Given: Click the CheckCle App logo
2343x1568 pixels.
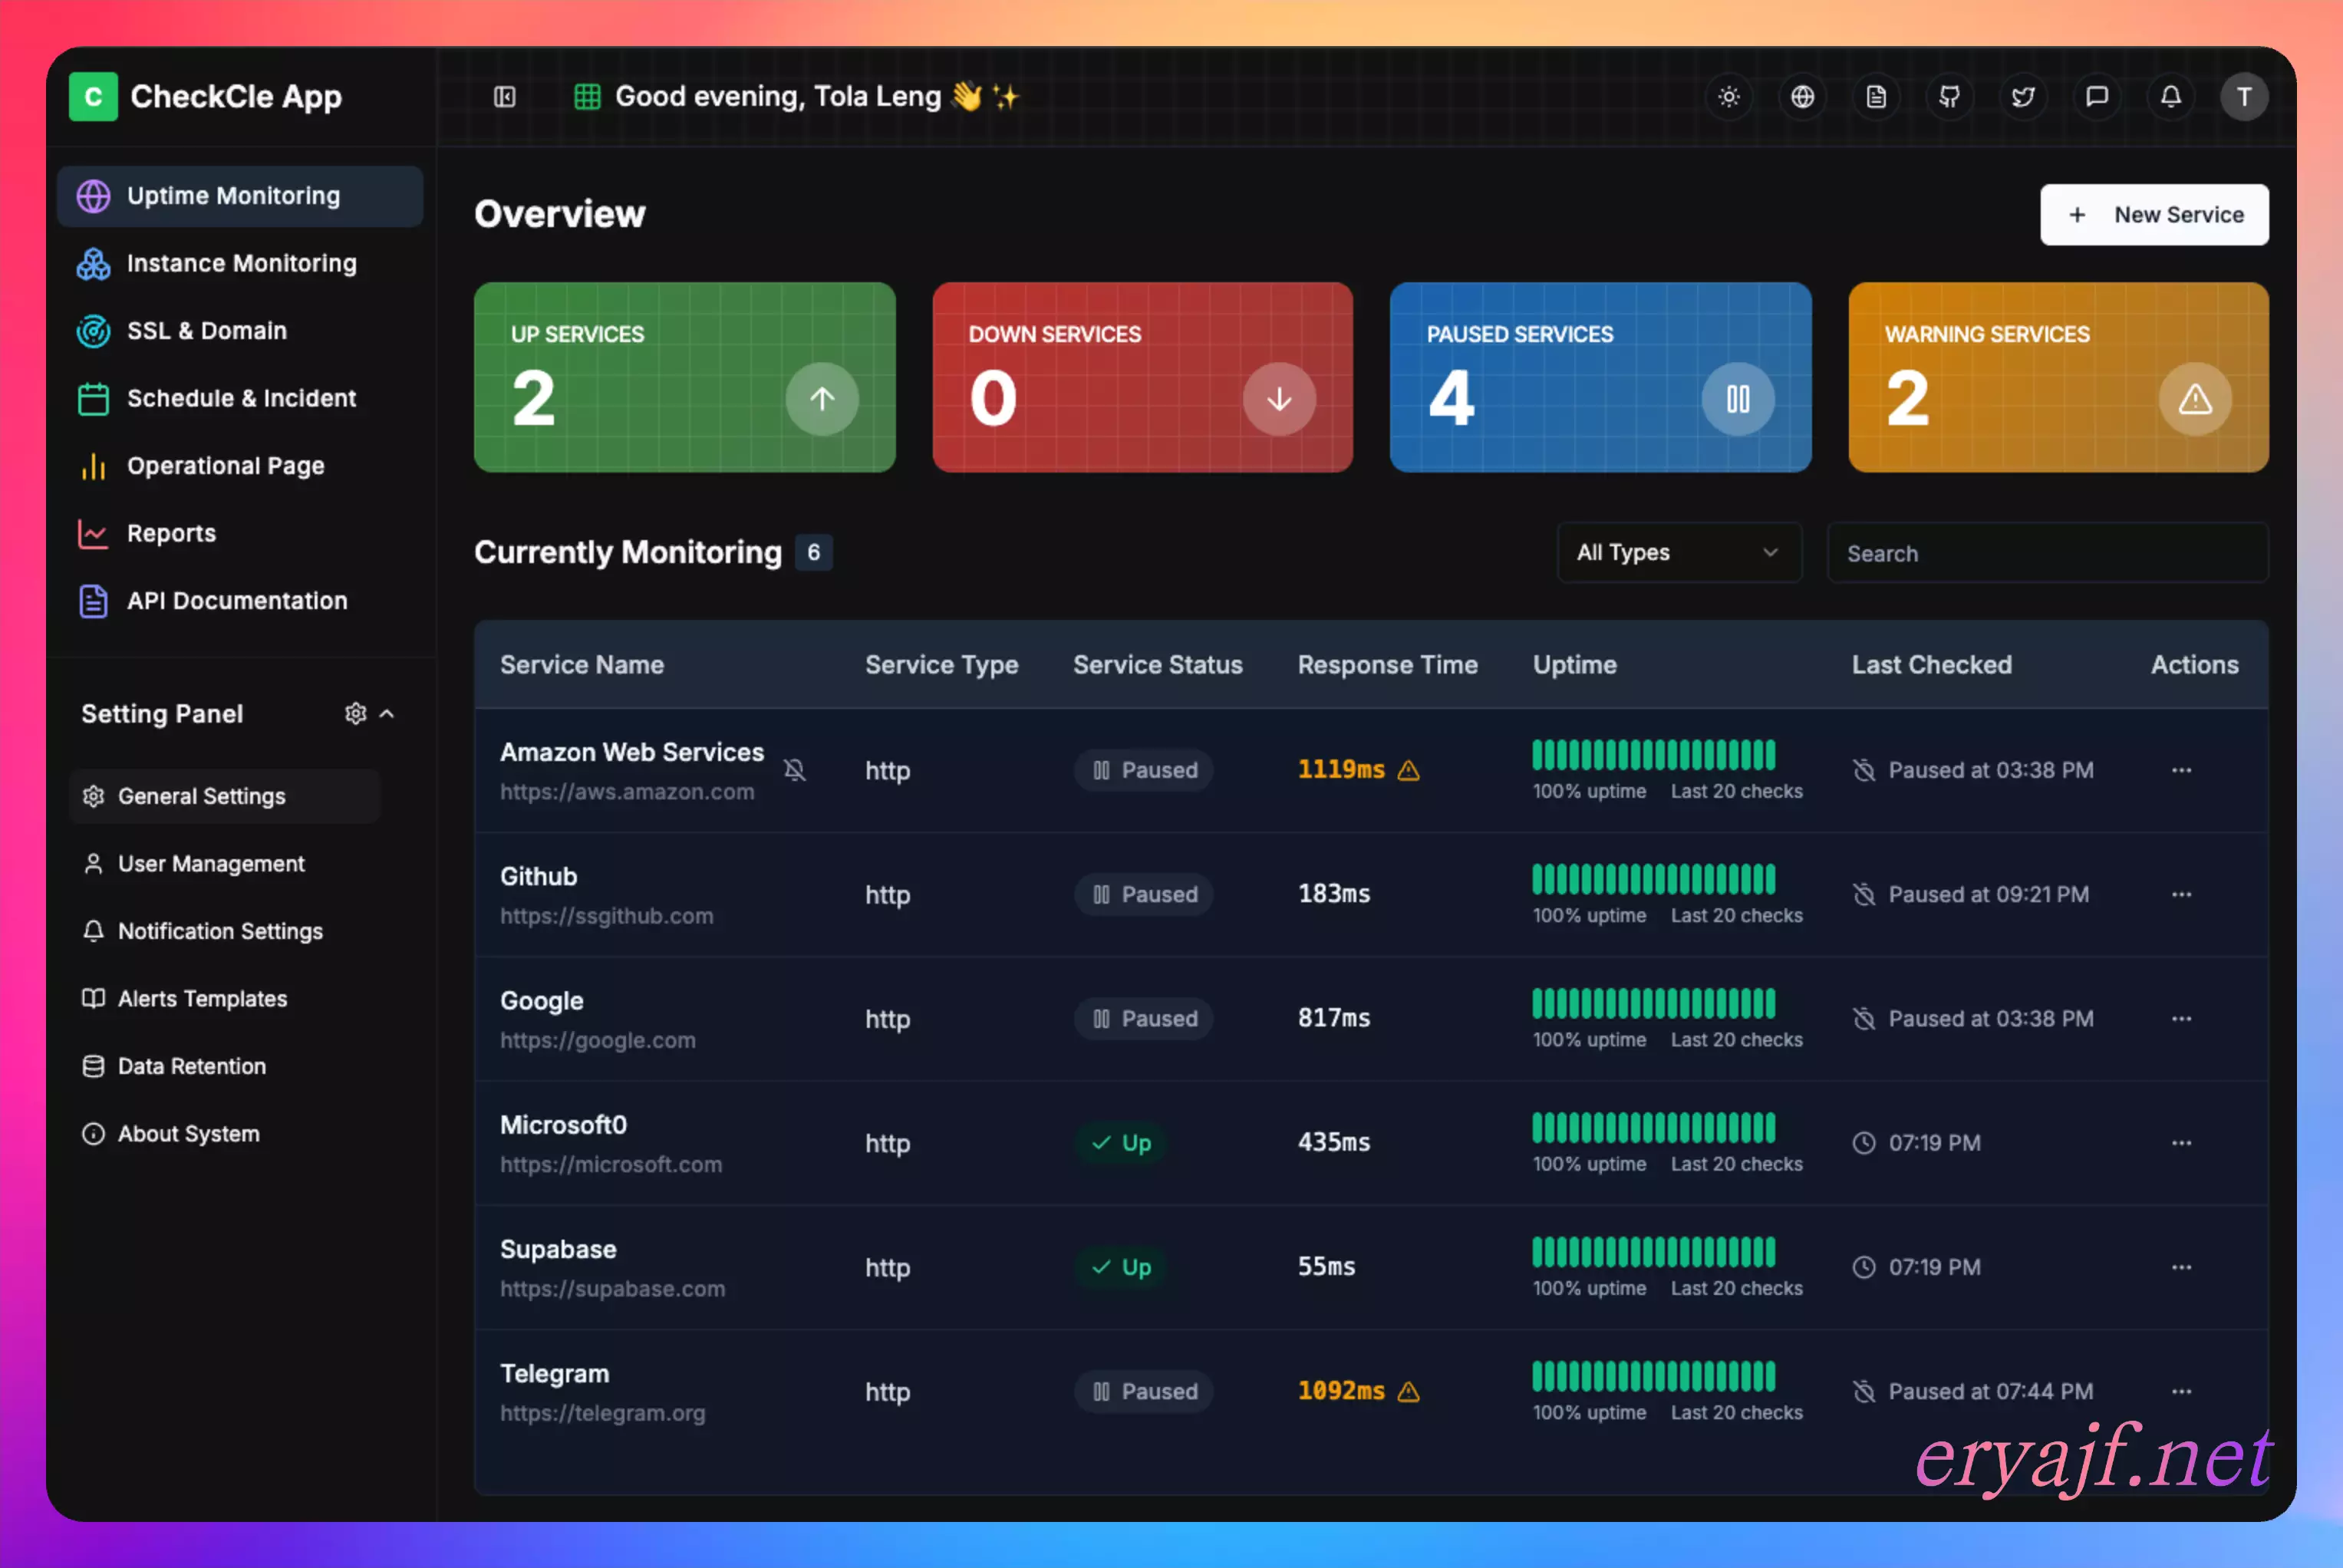Looking at the screenshot, I should coord(93,97).
